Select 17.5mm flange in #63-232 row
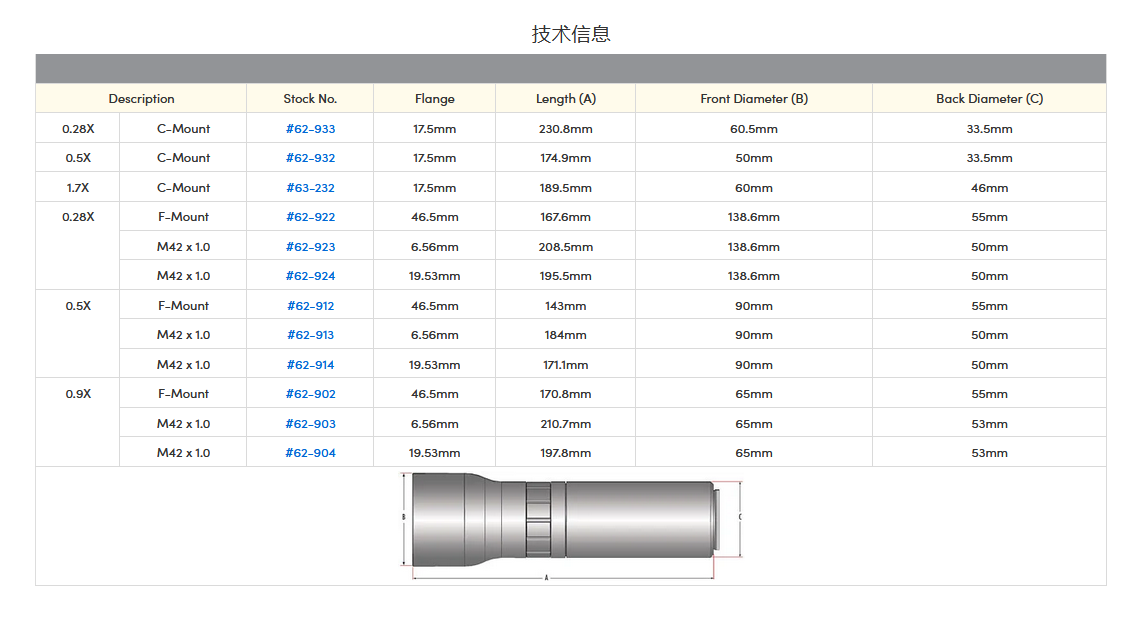This screenshot has width=1122, height=620. (x=434, y=188)
